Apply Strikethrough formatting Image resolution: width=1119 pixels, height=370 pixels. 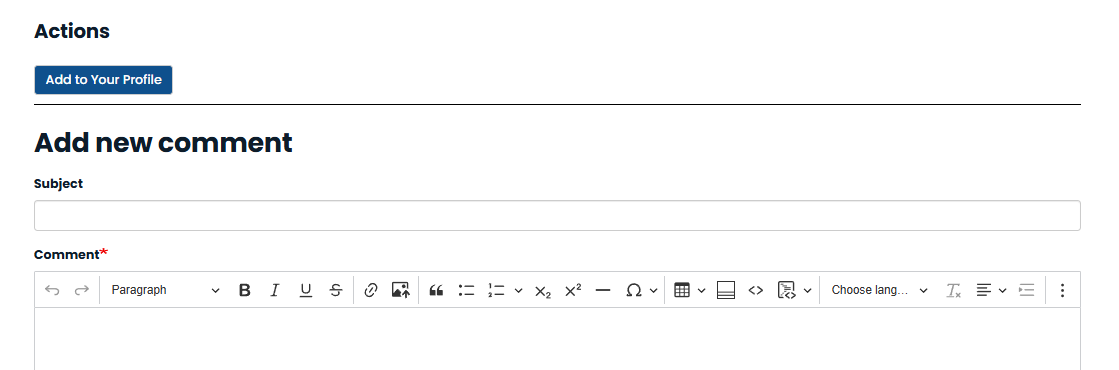(x=336, y=290)
